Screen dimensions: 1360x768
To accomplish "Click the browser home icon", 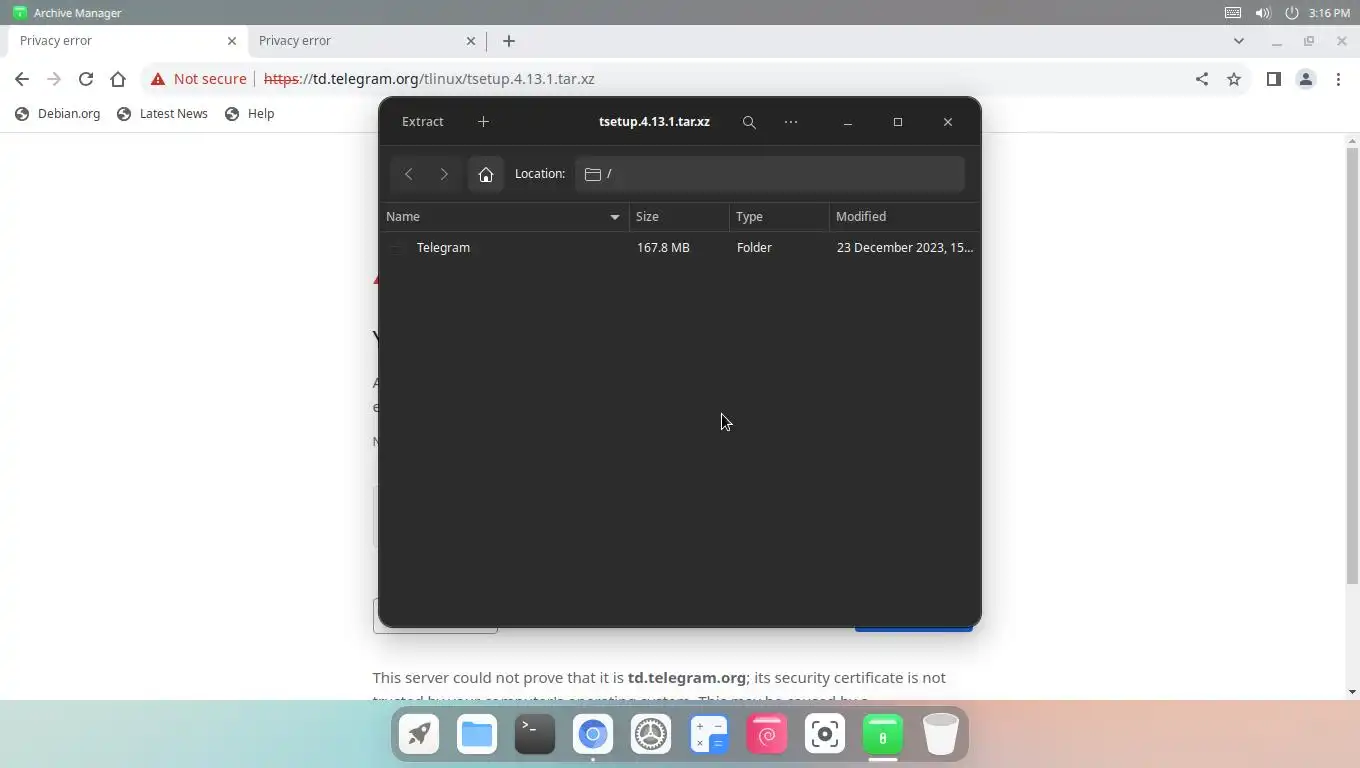I will point(118,79).
